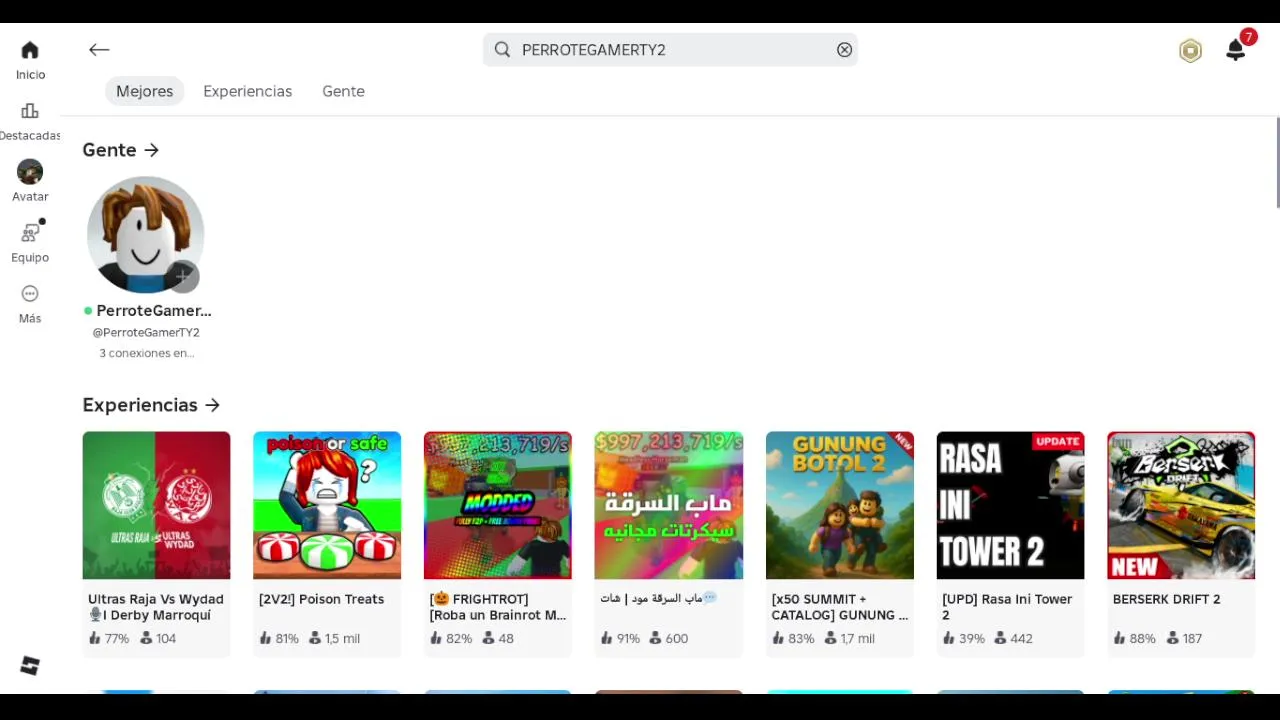Image resolution: width=1280 pixels, height=720 pixels.
Task: Open Ultras Raja Vs Wydad game thumbnail
Action: pyautogui.click(x=156, y=505)
